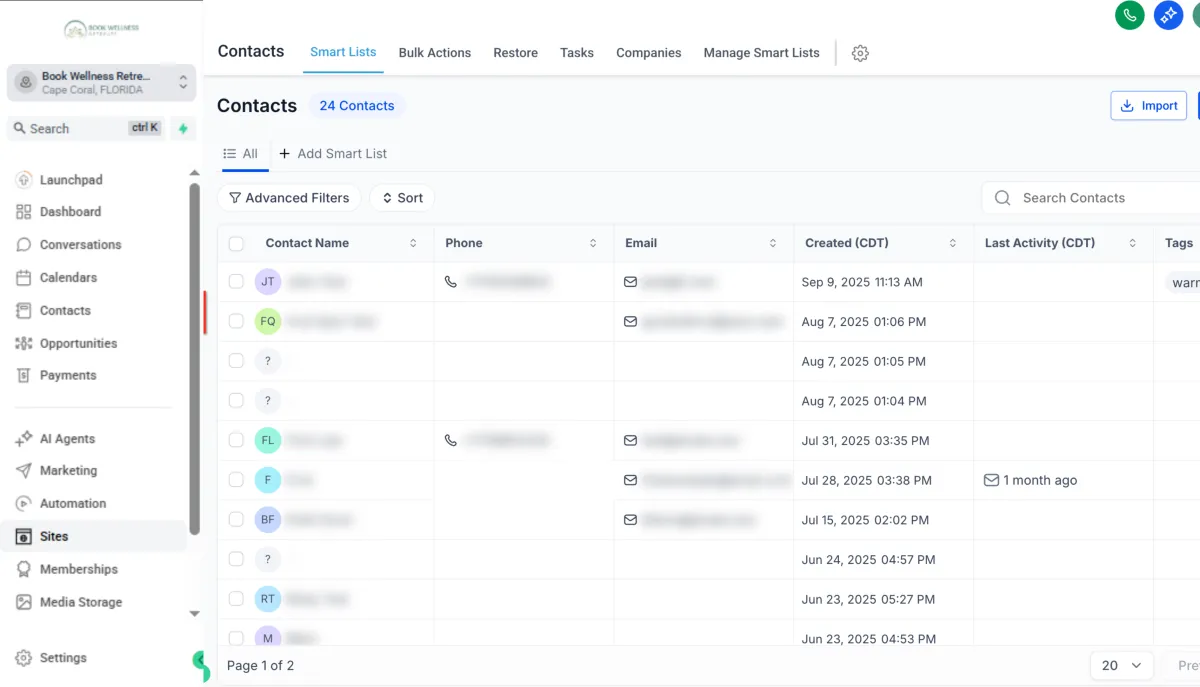
Task: Check the checkbox for Aug 7 01:04 PM row
Action: (236, 400)
